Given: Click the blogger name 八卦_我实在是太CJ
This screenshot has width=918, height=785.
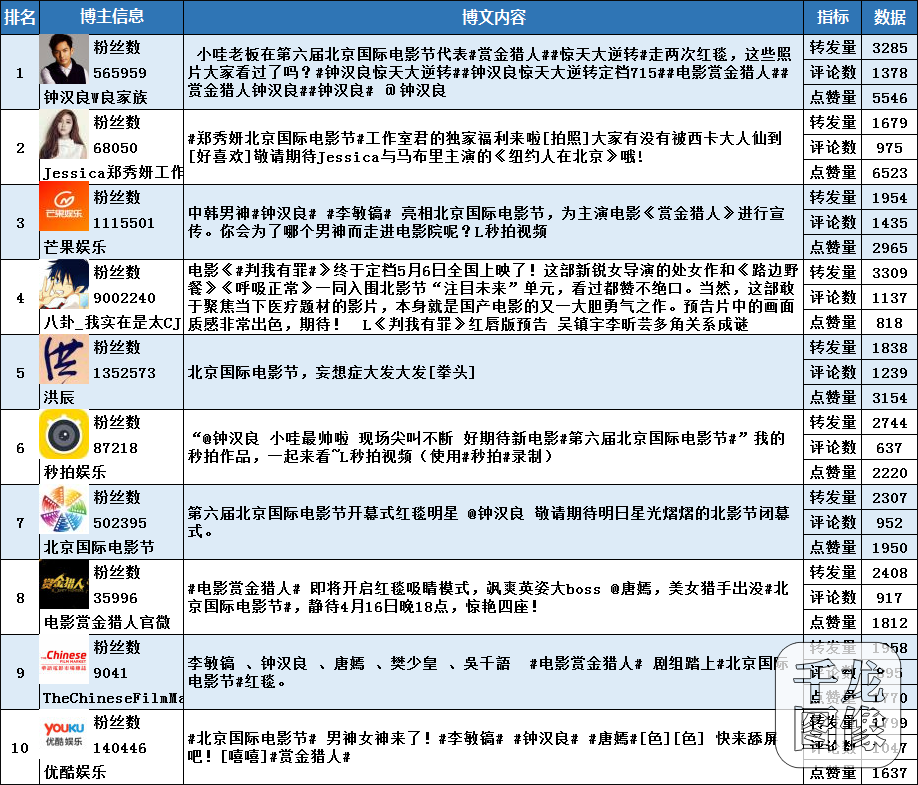Looking at the screenshot, I should tap(112, 322).
